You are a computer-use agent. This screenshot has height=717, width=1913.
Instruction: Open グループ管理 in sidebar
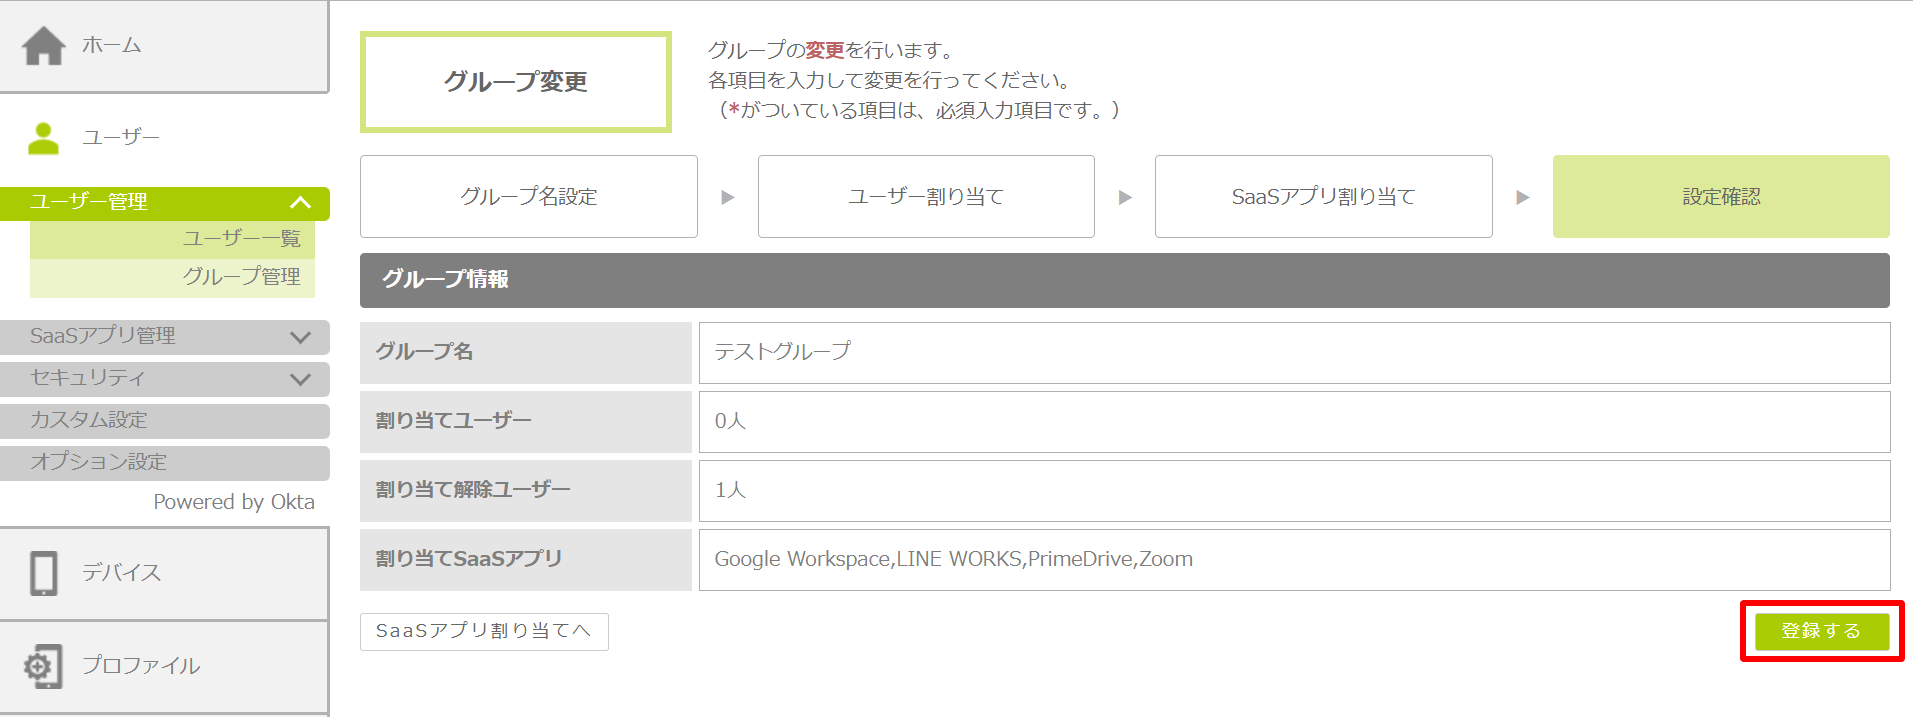click(241, 277)
